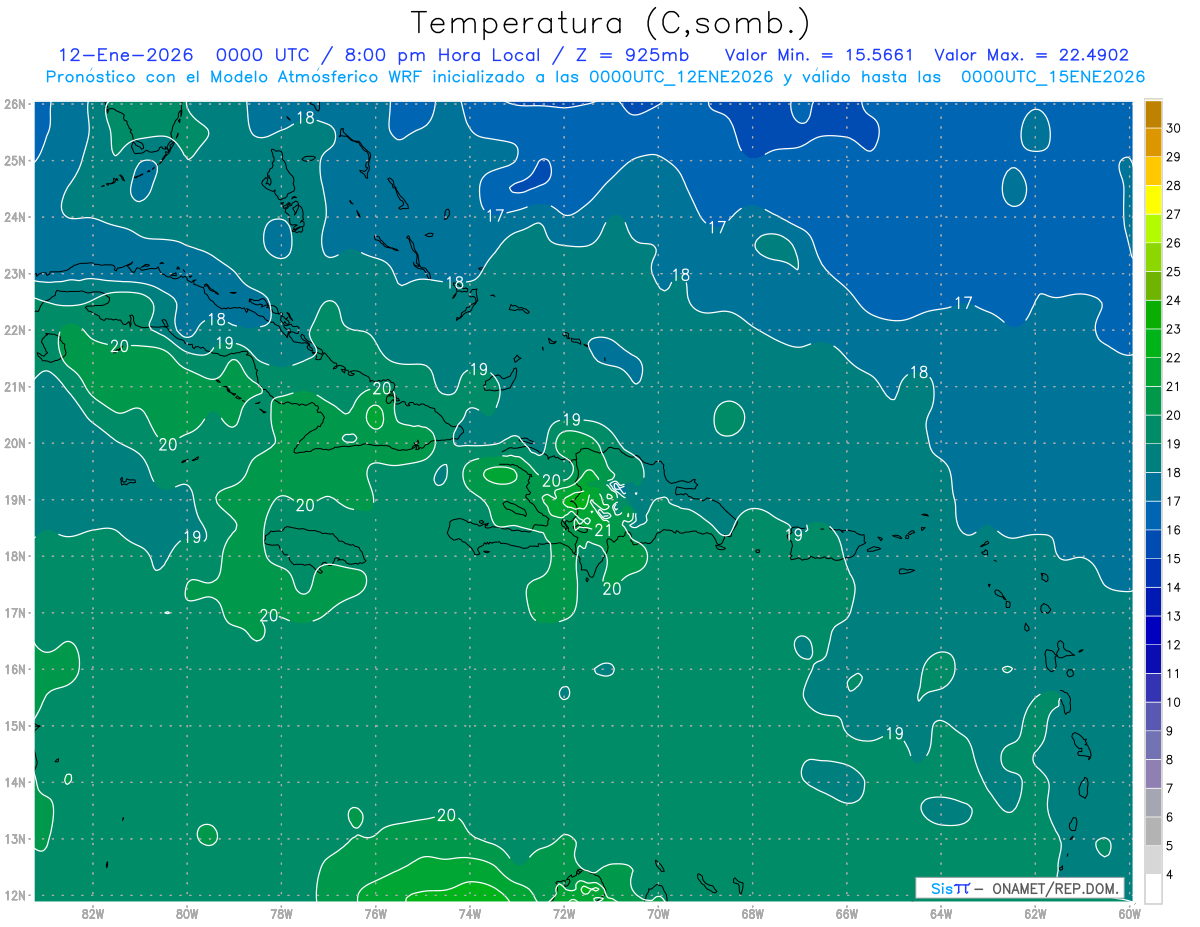Screen dimensions: 1200x927
Task: Click the title "Temperatura (C,somb.)"
Action: pyautogui.click(x=610, y=24)
